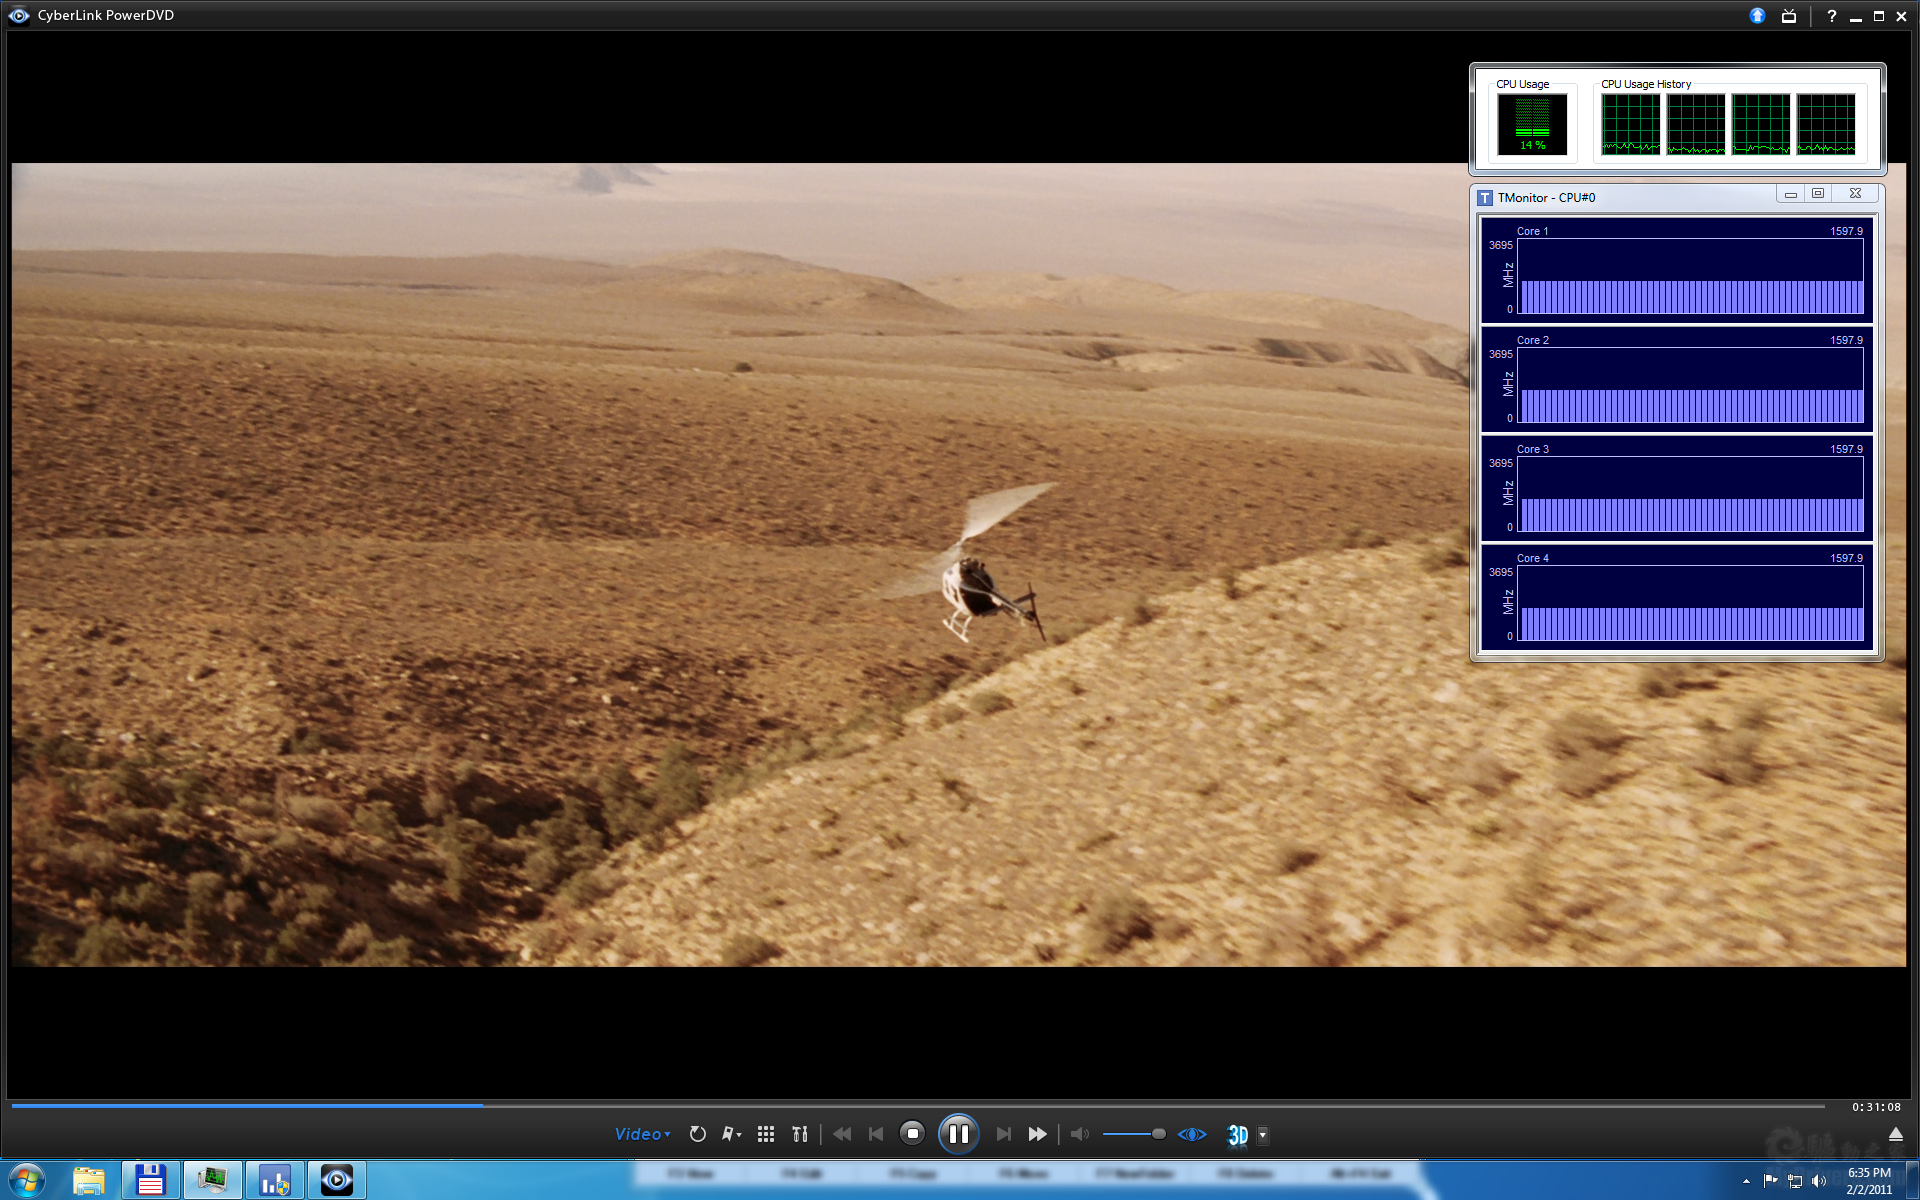Click the fast forward button

1037,1134
